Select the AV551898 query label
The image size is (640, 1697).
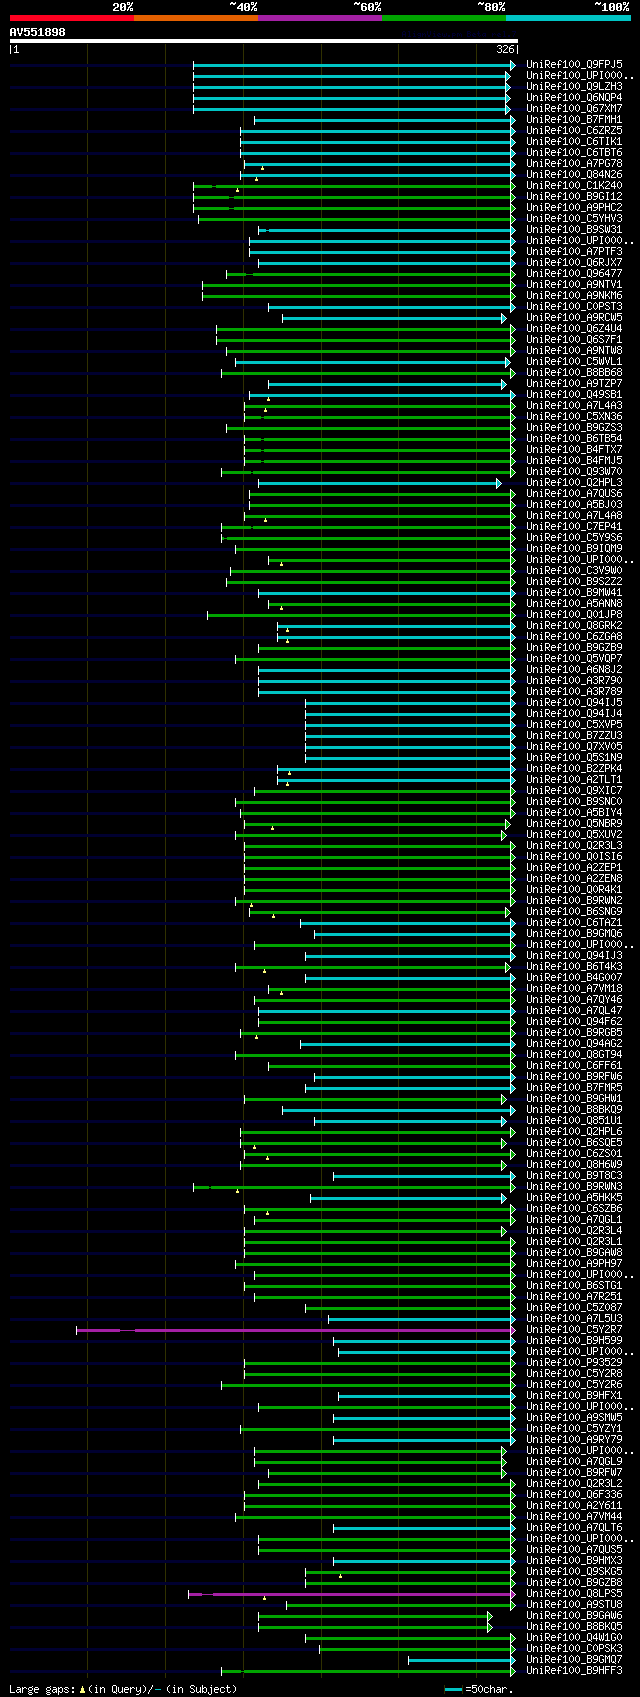tap(38, 32)
